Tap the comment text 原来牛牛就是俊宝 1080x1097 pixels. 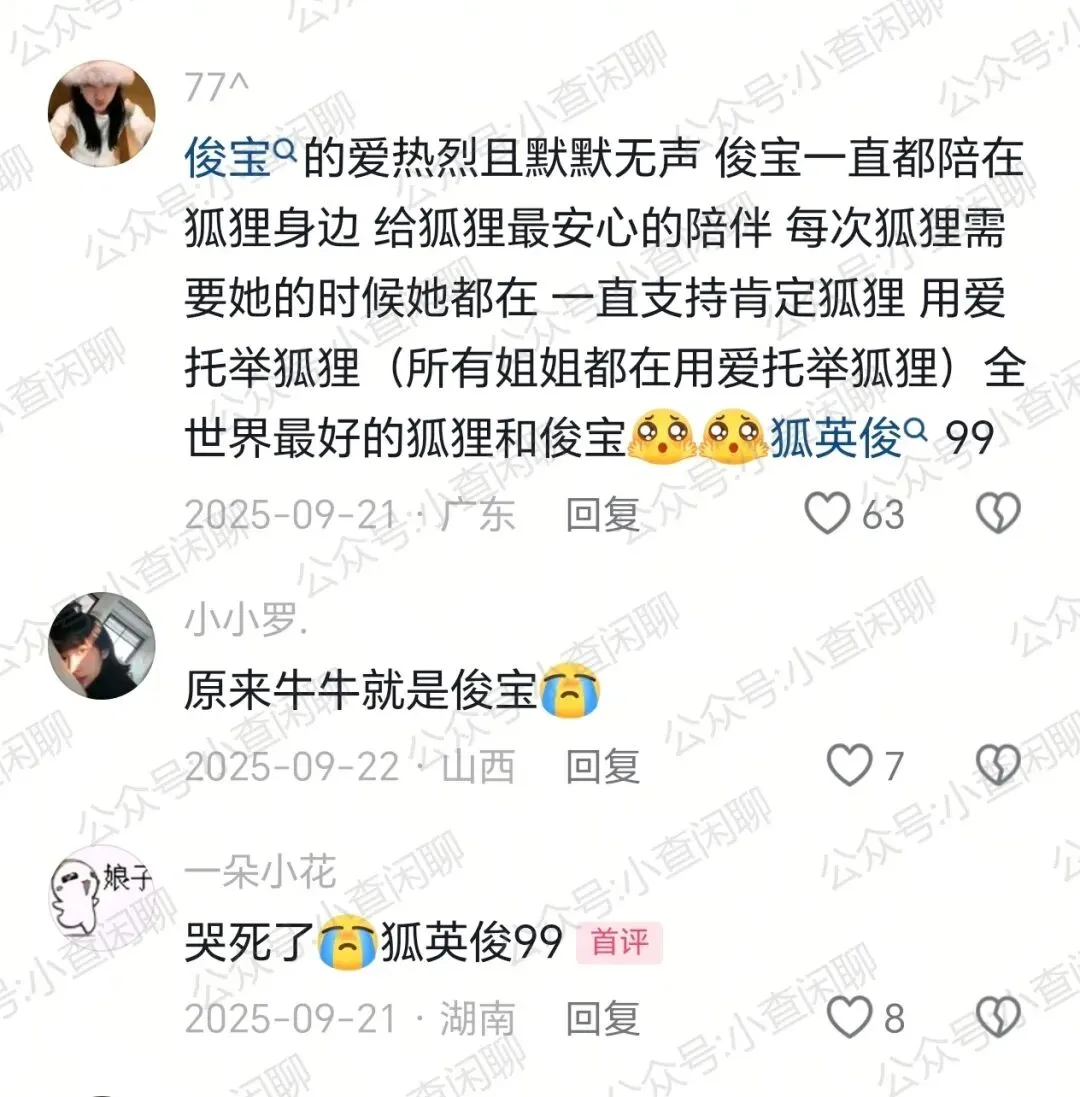(x=361, y=691)
